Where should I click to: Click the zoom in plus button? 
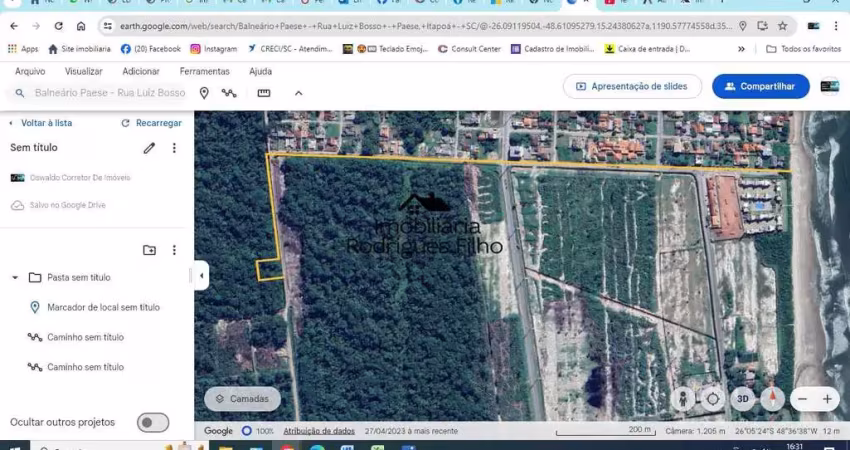[x=827, y=399]
